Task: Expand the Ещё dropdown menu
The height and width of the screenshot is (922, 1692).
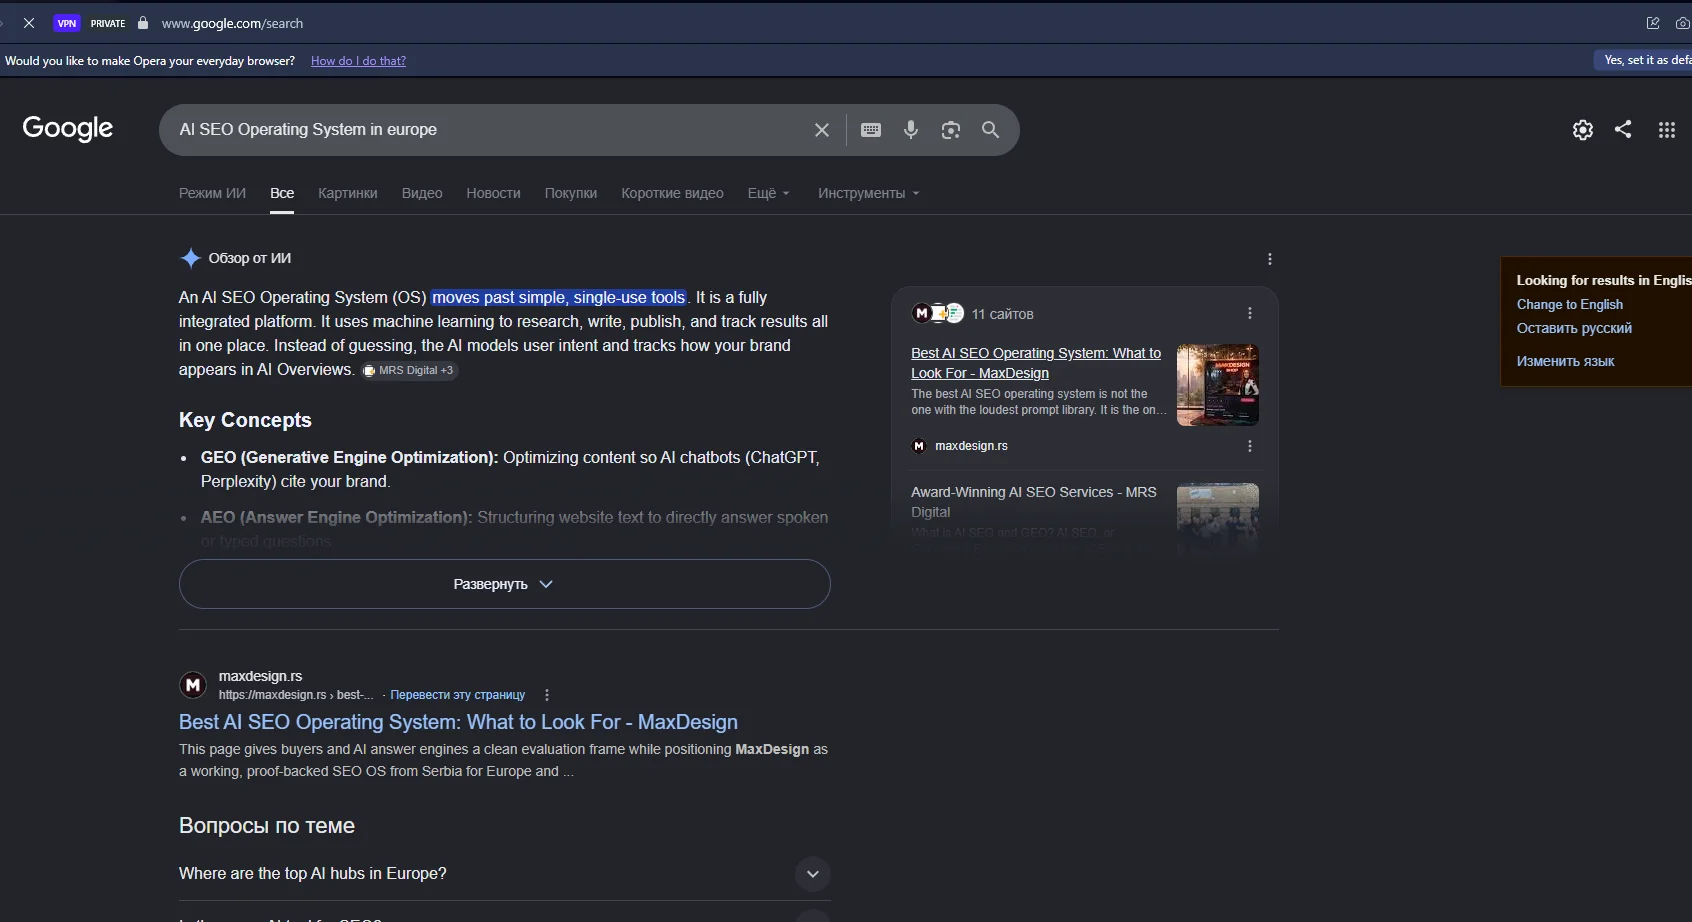Action: coord(768,193)
